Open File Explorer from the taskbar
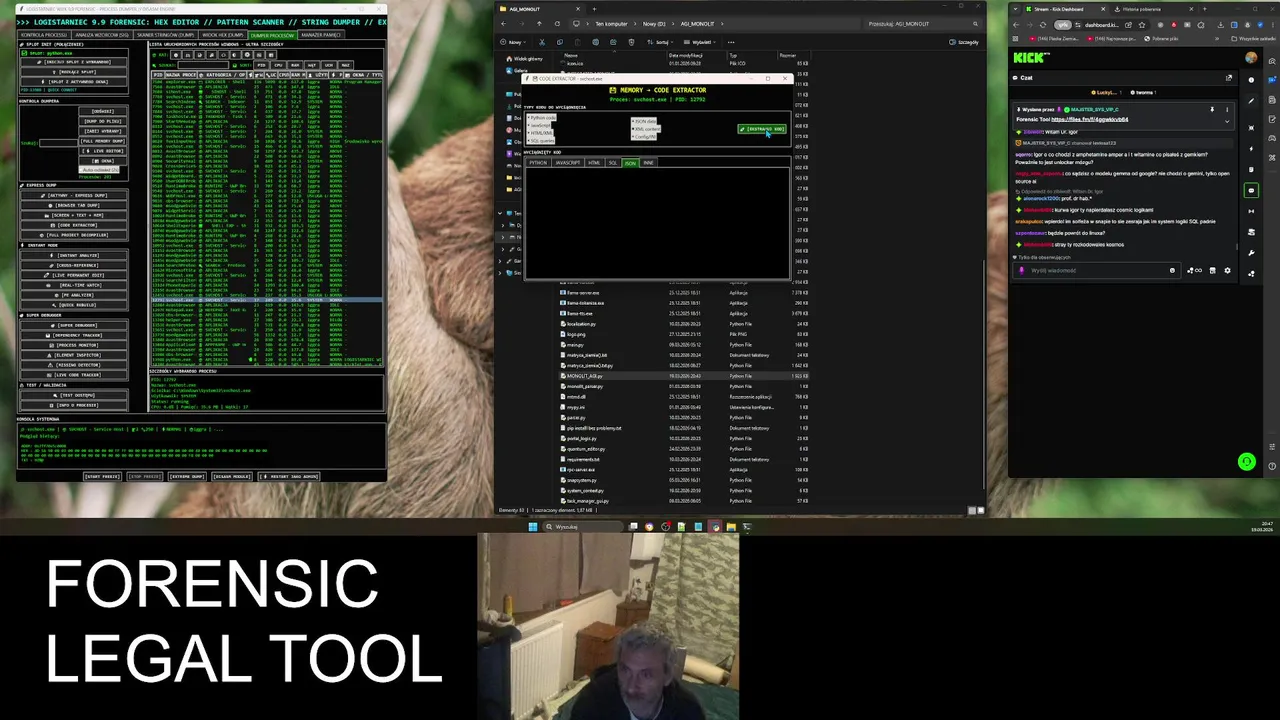The image size is (1280, 720). pos(731,527)
